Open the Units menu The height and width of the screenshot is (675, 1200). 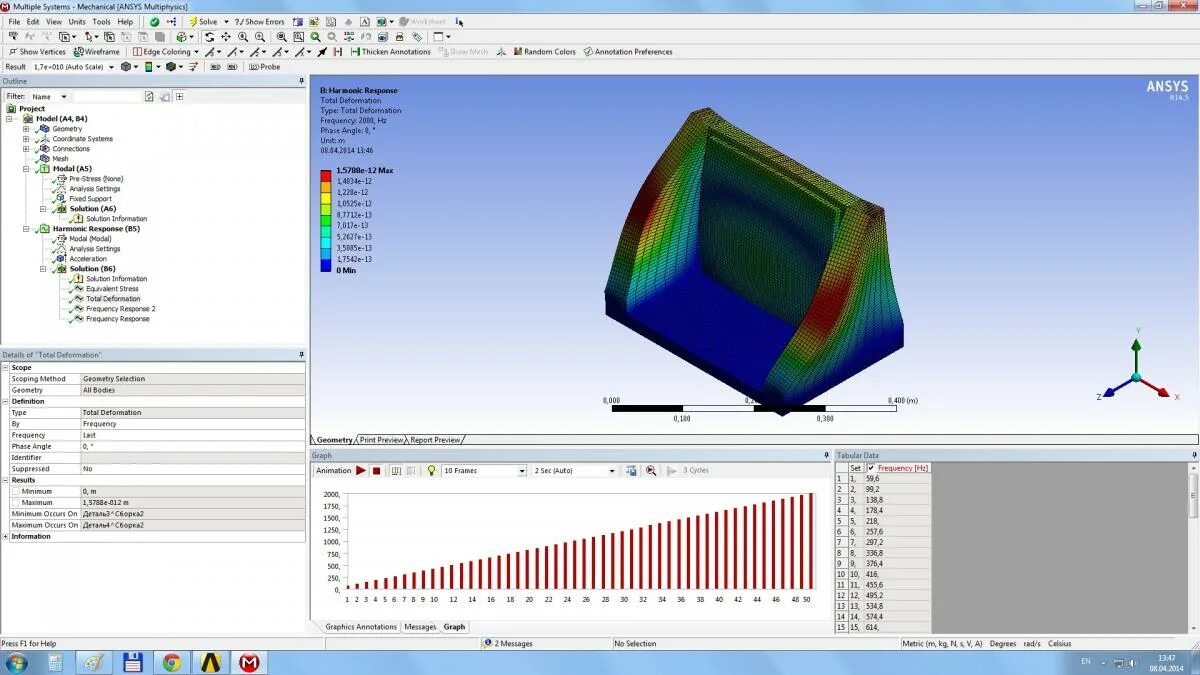[x=76, y=21]
